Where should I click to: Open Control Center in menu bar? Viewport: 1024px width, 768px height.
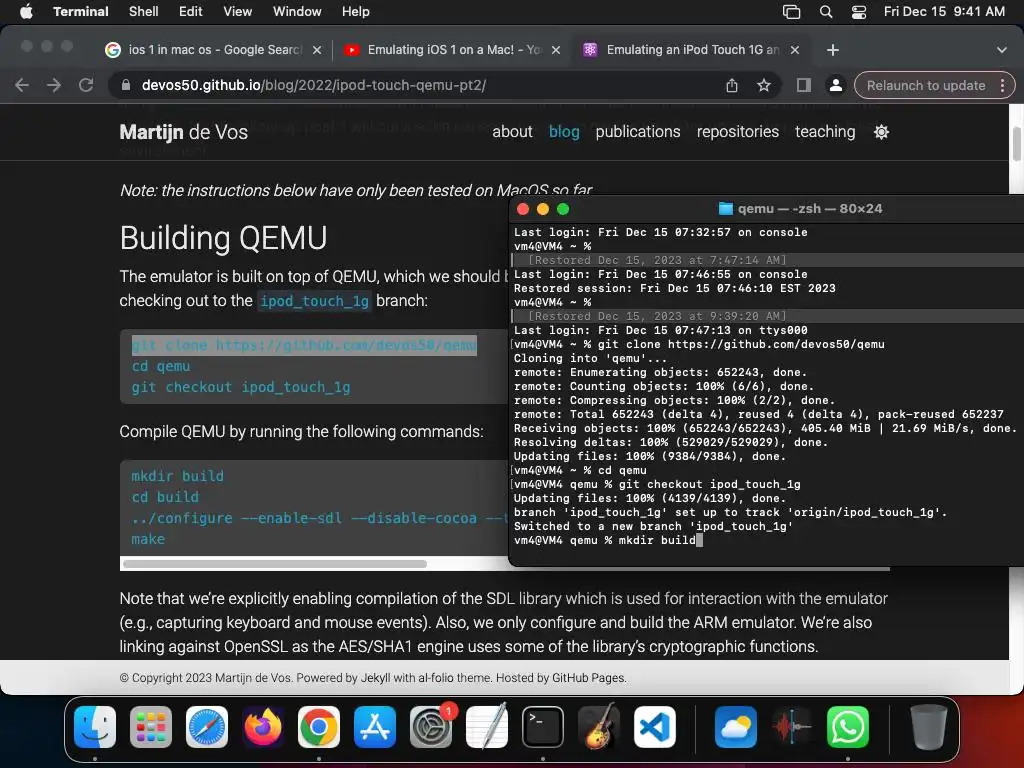tap(859, 11)
